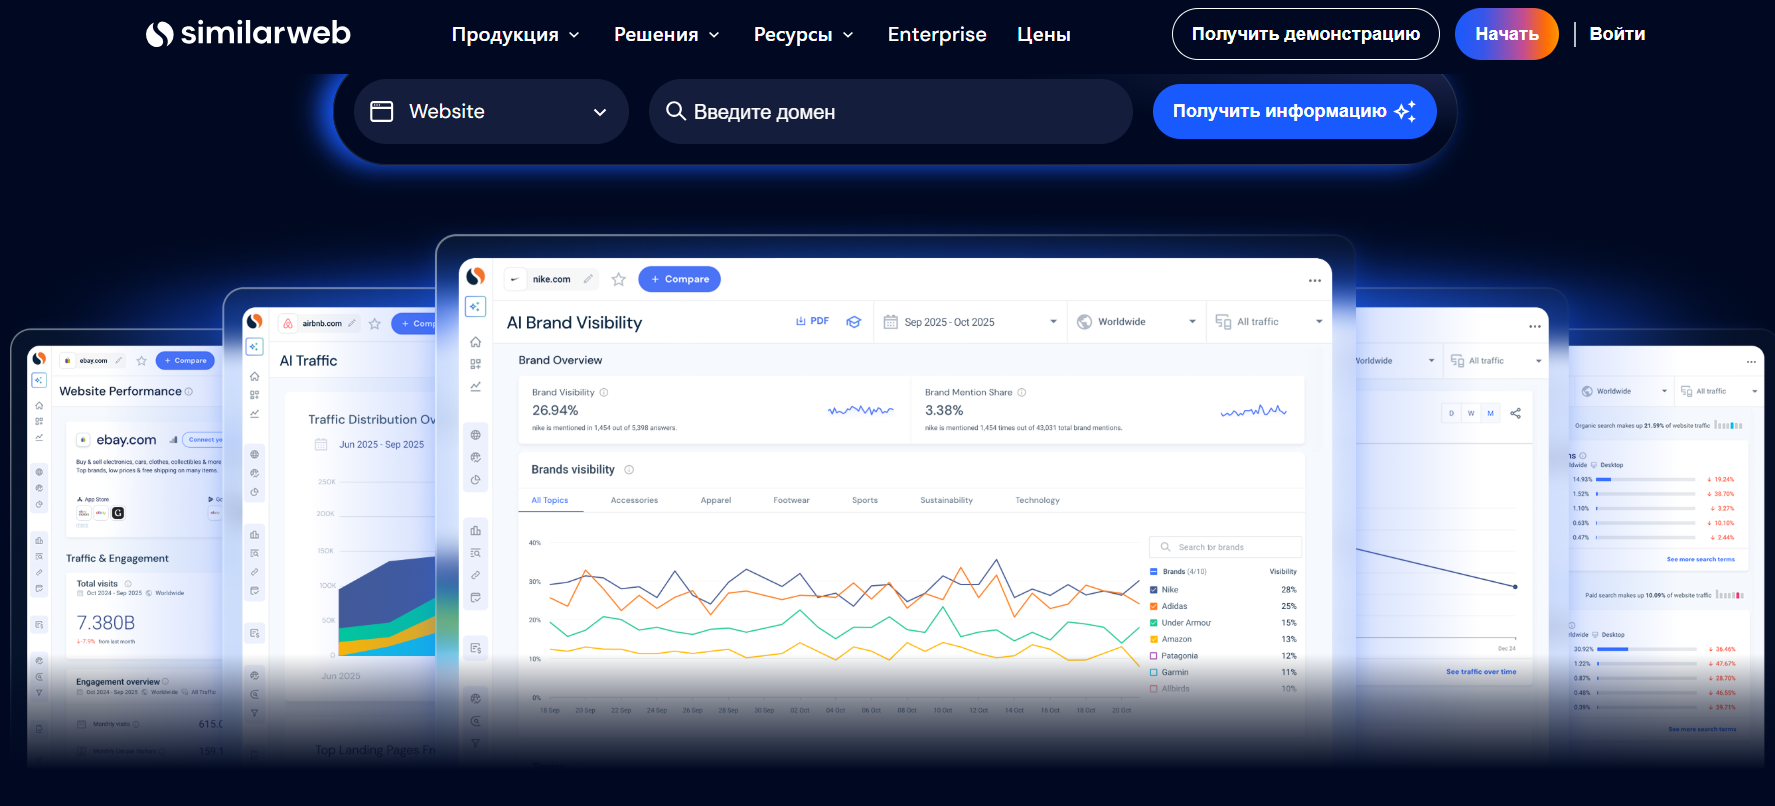Click the globe icon in nike.com dashboard sidebar
Viewport: 1775px width, 806px height.
click(476, 435)
